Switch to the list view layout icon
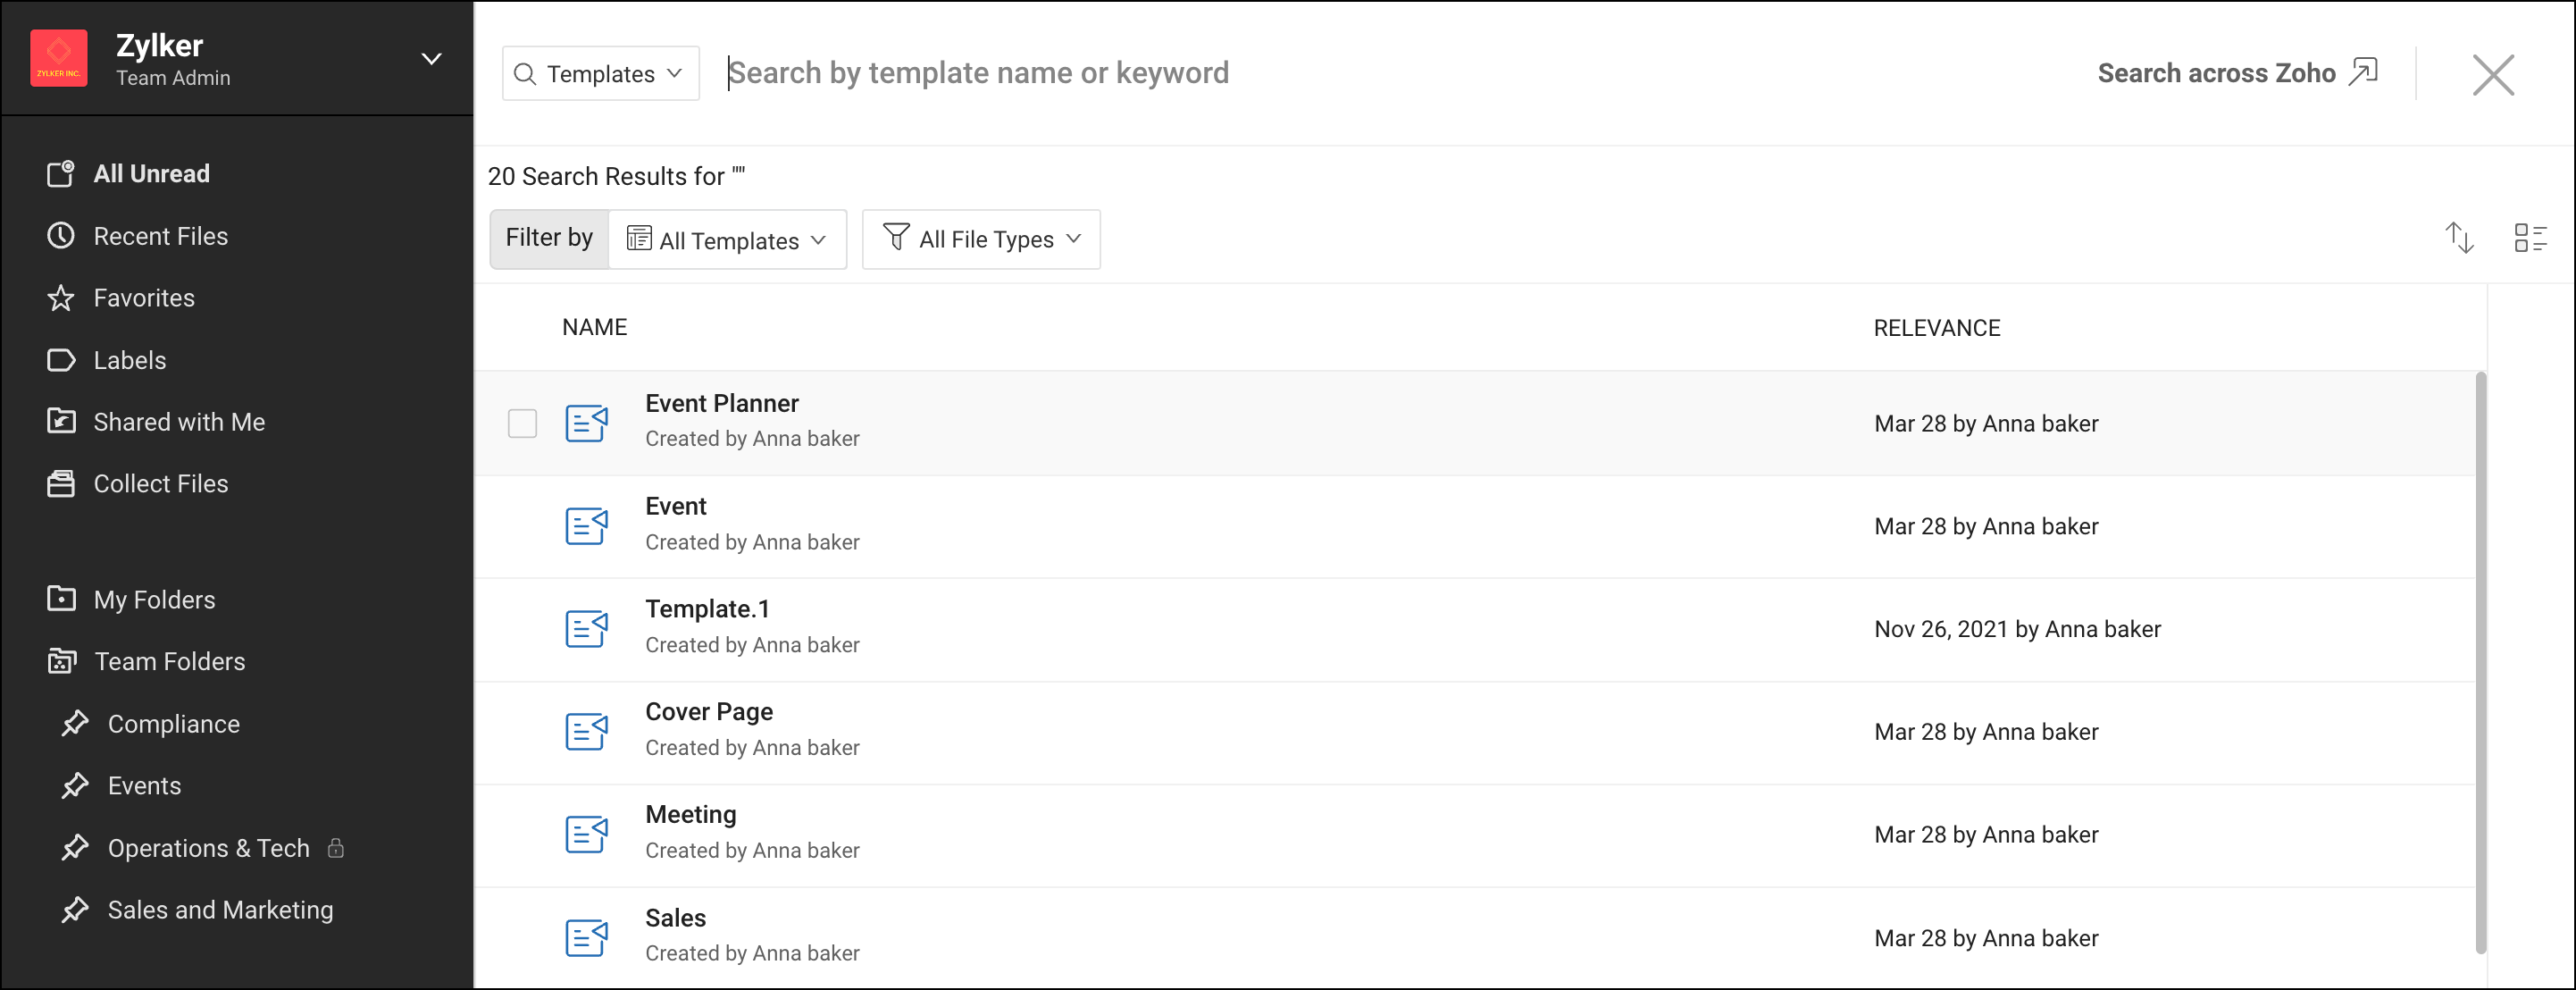This screenshot has width=2576, height=990. (2530, 238)
